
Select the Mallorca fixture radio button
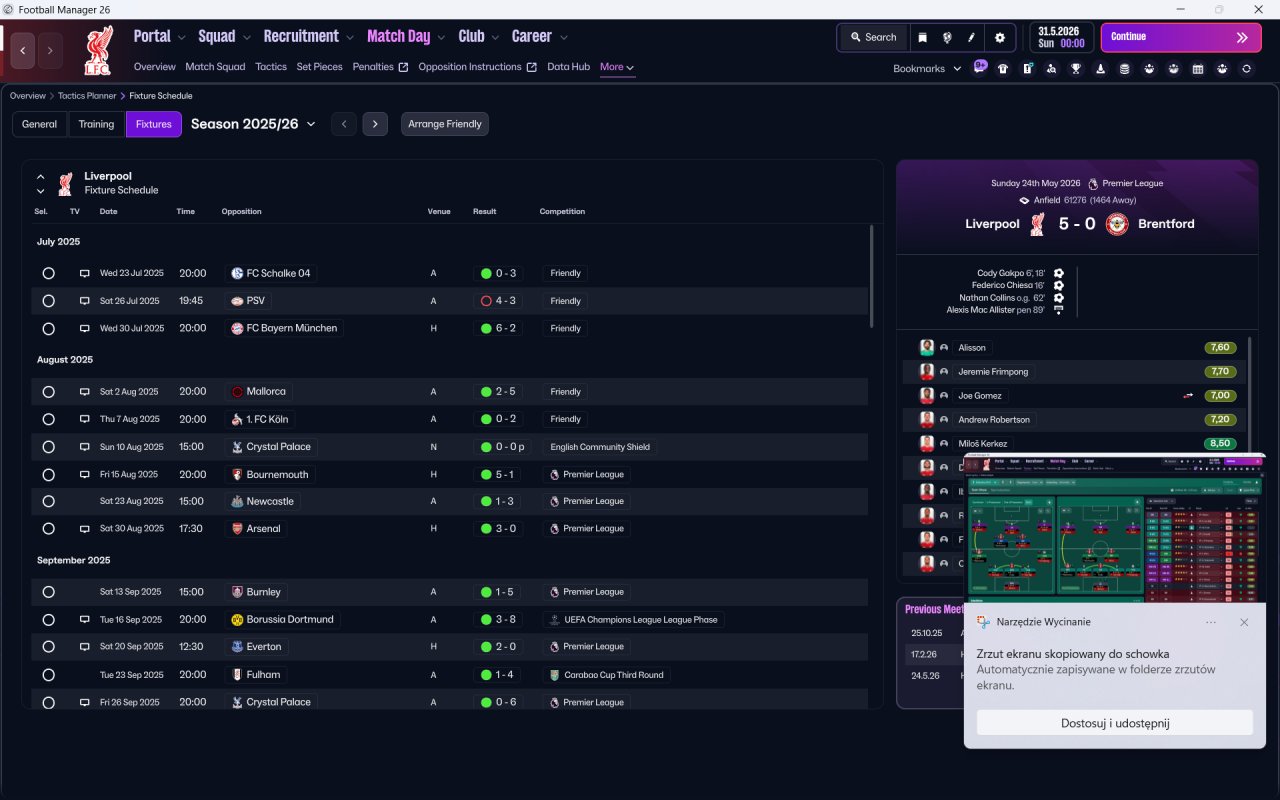(x=48, y=392)
